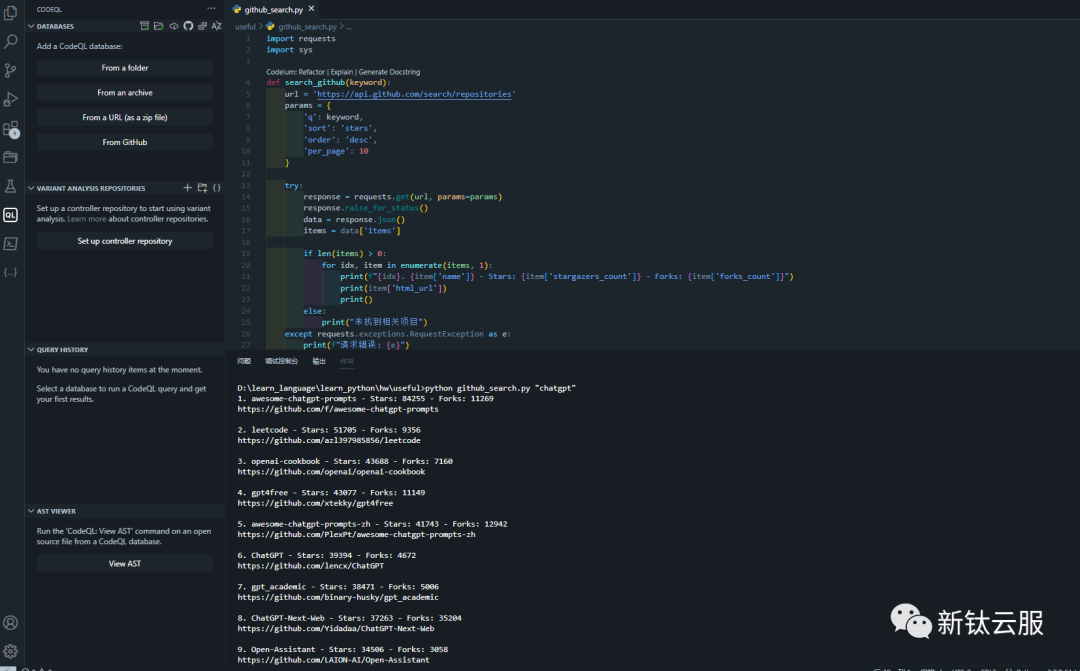Sort databases with the AZ icon
This screenshot has width=1080, height=671.
[x=216, y=26]
